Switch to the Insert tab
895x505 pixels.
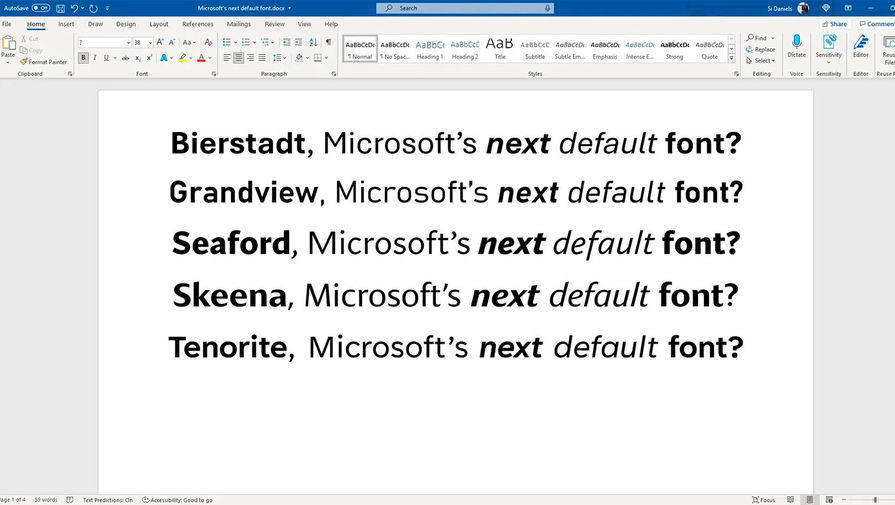click(66, 24)
